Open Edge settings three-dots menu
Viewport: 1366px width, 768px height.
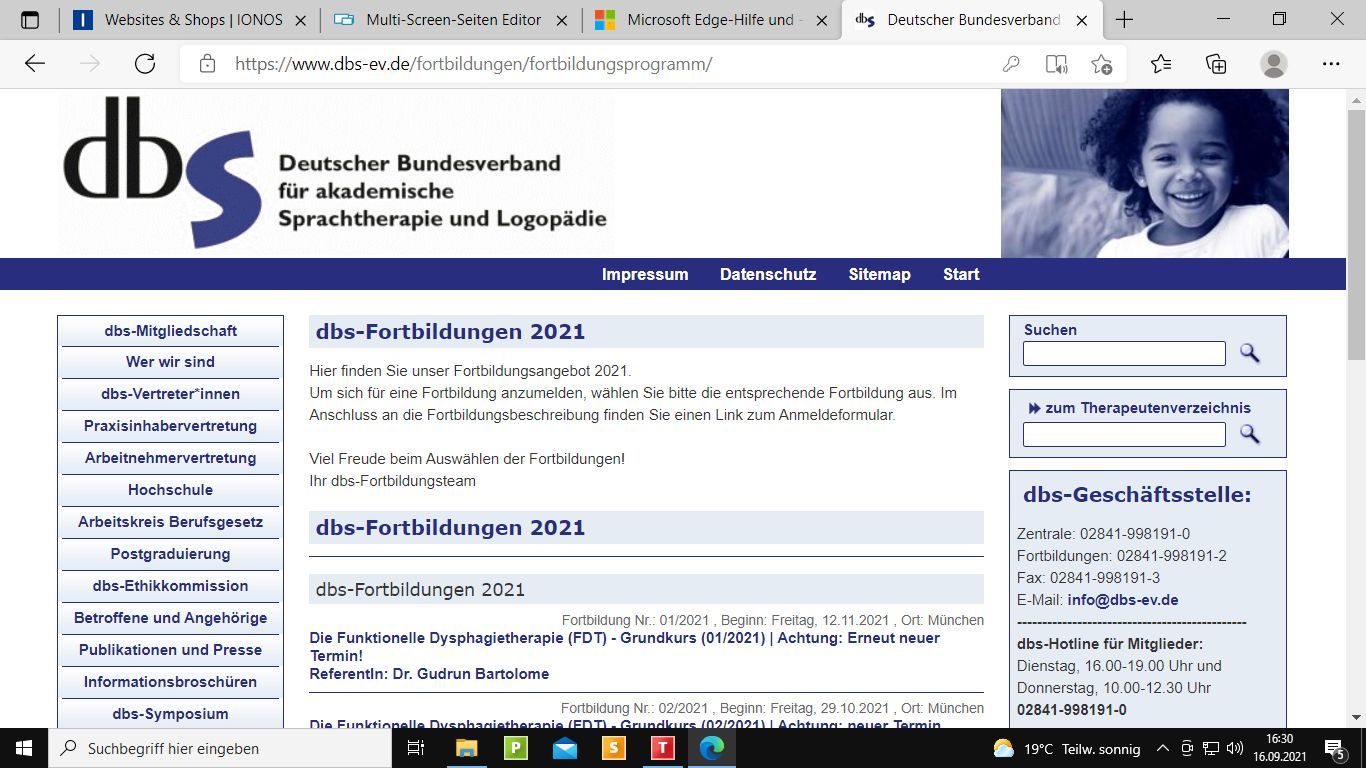pos(1330,64)
